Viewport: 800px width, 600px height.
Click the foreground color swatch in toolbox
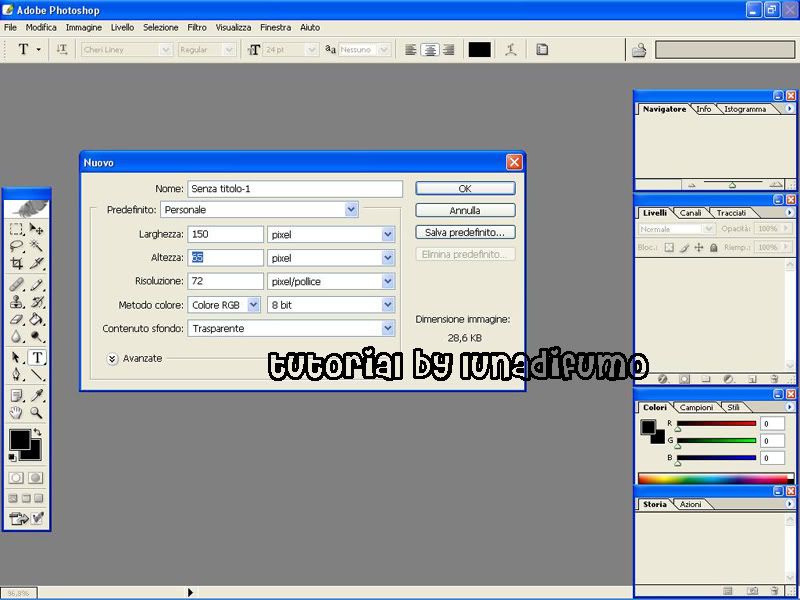click(x=20, y=440)
